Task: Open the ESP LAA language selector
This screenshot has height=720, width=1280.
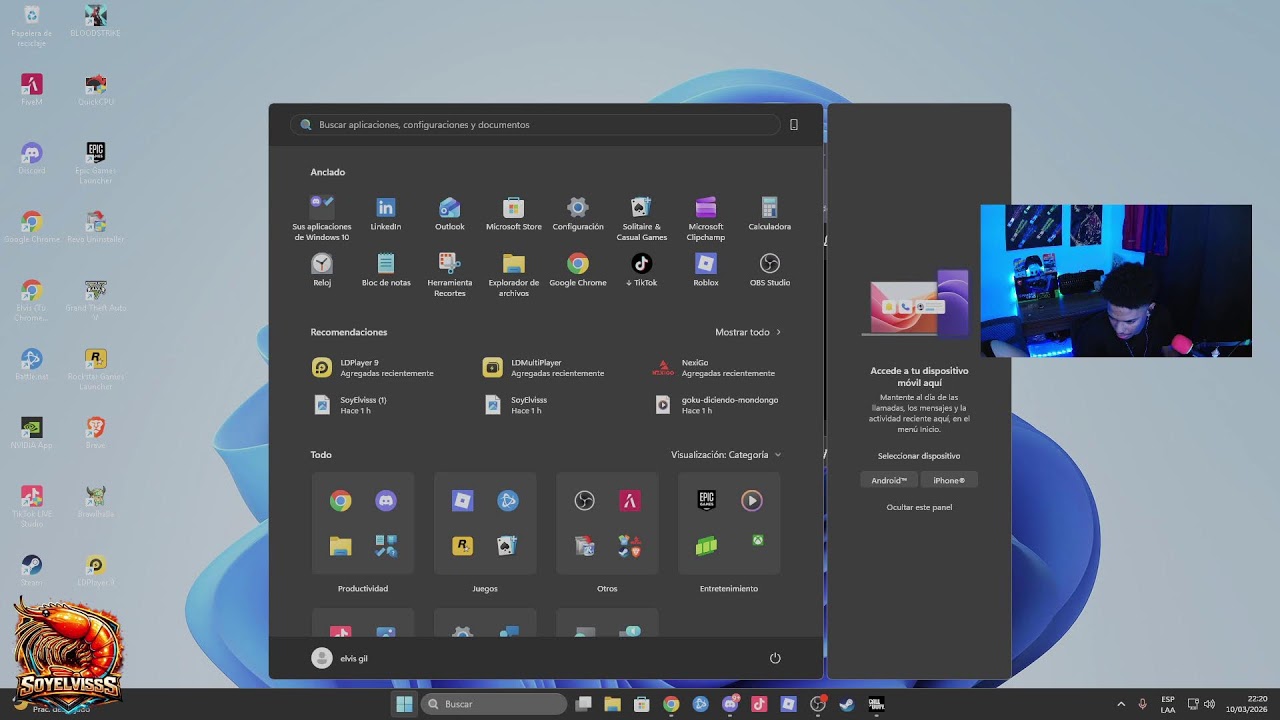Action: (1168, 704)
